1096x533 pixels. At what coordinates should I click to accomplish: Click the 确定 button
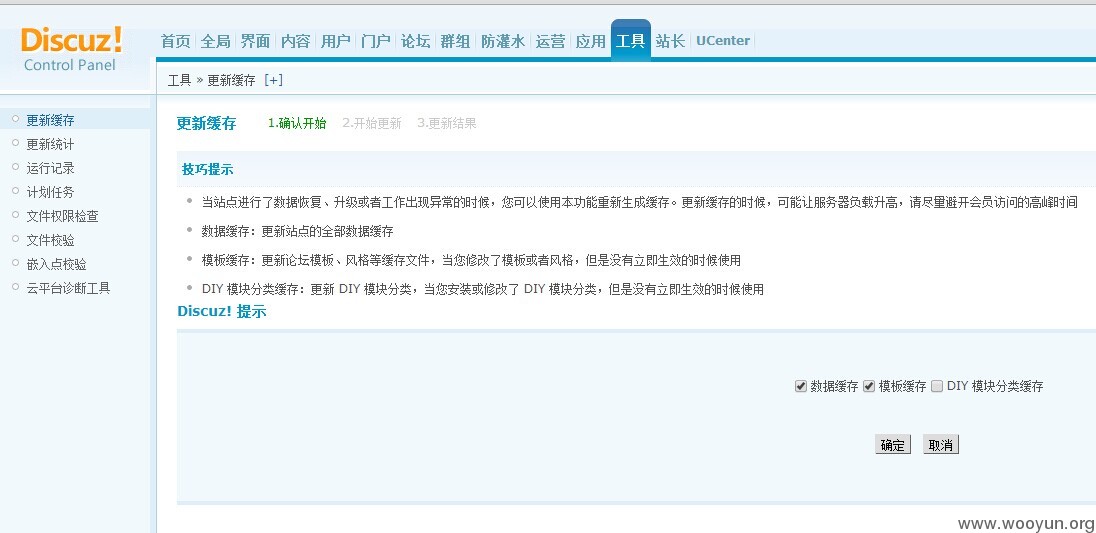[x=893, y=445]
